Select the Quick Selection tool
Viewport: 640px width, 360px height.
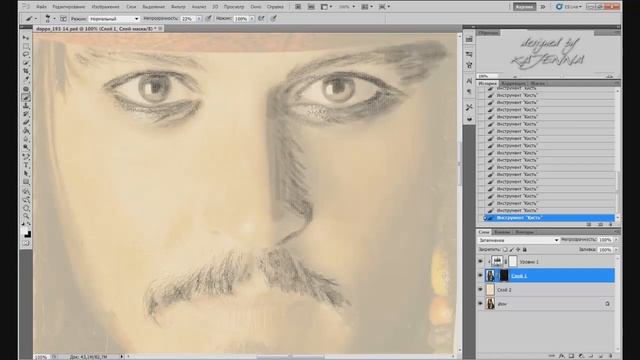tap(26, 63)
